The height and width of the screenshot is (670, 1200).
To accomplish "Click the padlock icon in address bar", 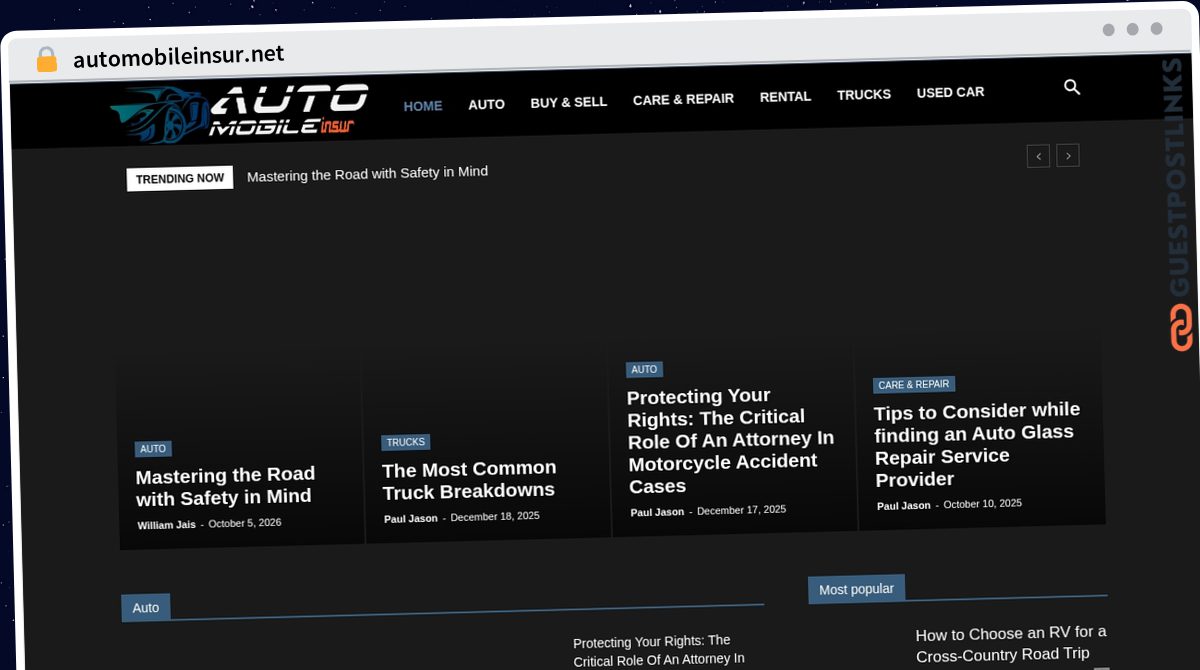I will pyautogui.click(x=46, y=60).
